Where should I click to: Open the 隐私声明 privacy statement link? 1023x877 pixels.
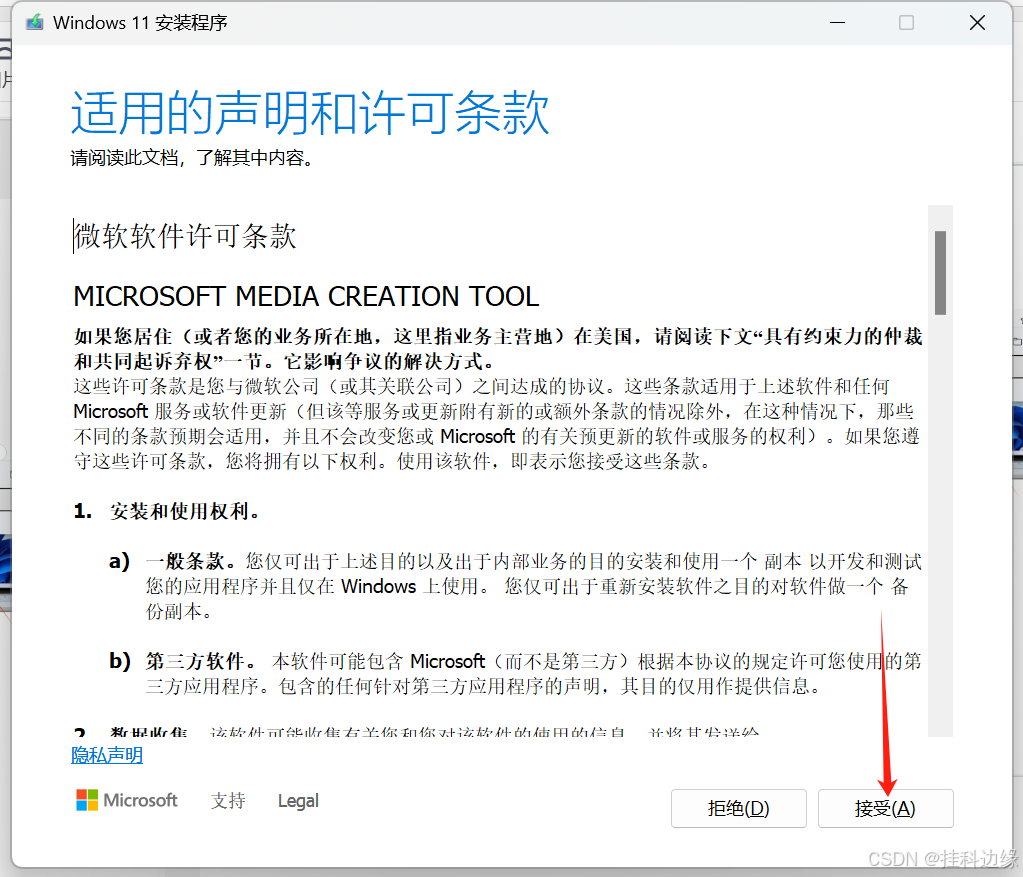click(107, 755)
